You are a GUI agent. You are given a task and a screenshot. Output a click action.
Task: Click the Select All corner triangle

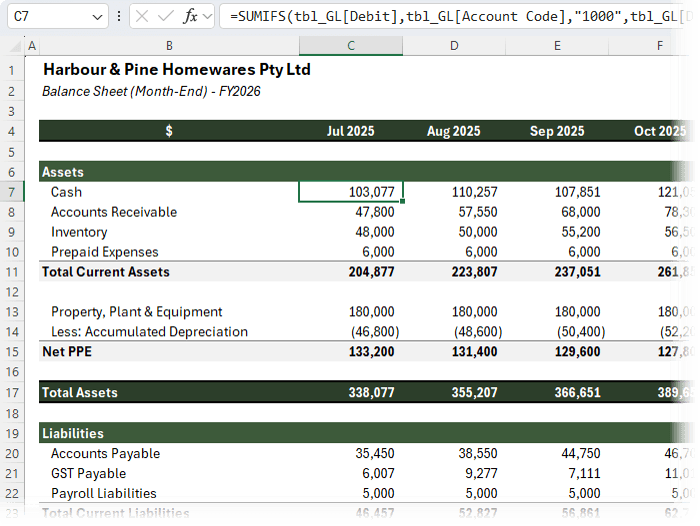tap(16, 46)
